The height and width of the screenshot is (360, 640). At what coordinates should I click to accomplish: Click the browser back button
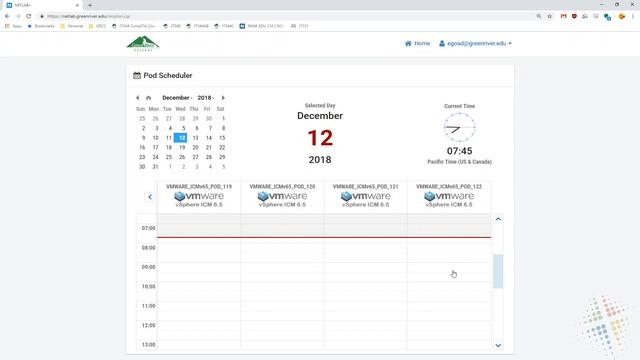(x=7, y=16)
